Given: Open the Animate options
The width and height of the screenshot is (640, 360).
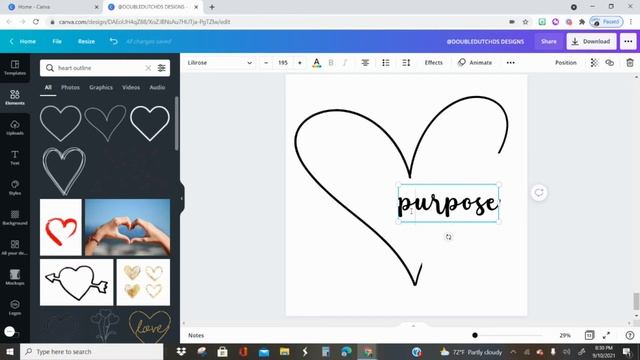Looking at the screenshot, I should (475, 63).
